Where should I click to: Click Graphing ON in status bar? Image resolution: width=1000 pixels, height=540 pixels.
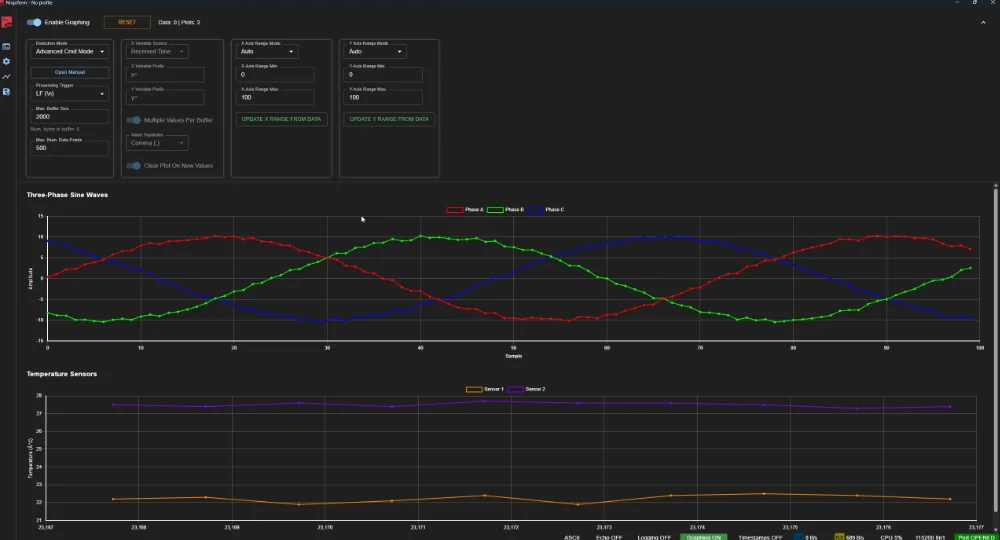[704, 537]
